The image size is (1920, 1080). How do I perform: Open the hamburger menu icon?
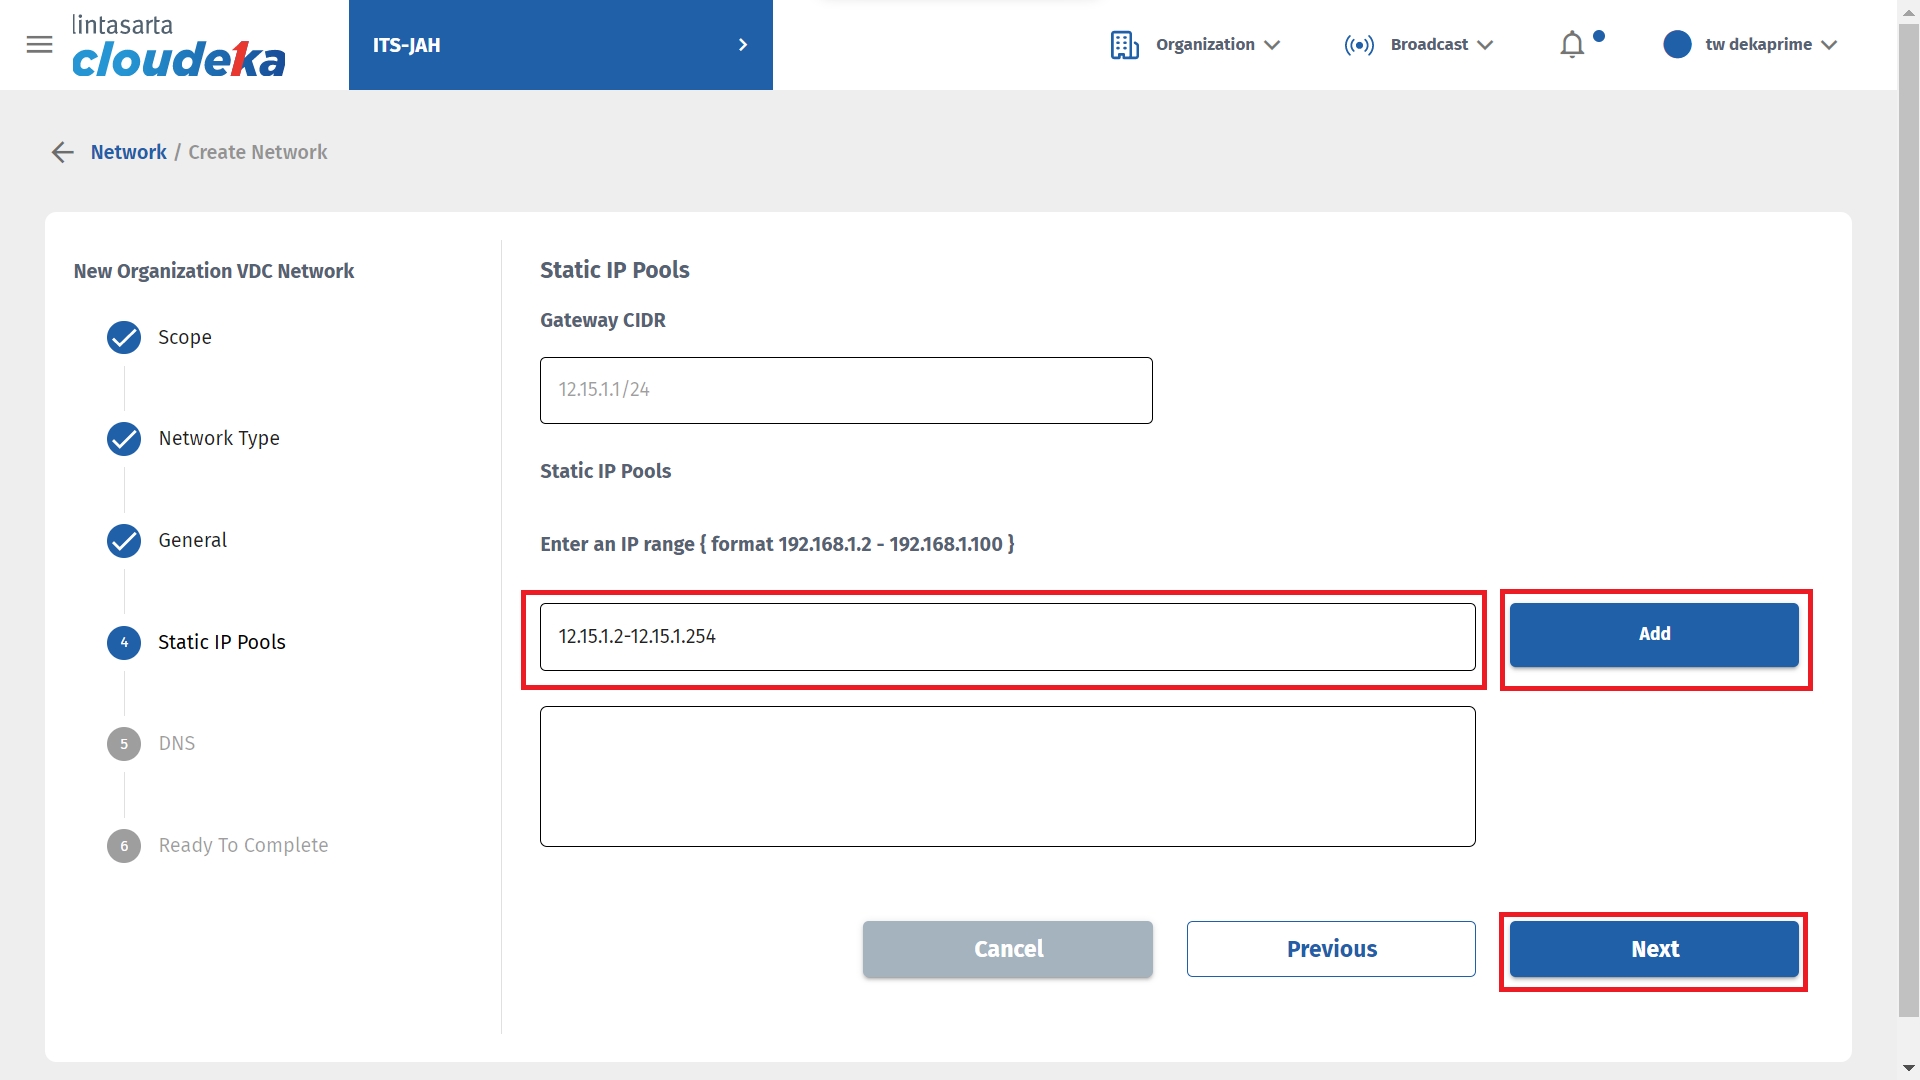39,45
